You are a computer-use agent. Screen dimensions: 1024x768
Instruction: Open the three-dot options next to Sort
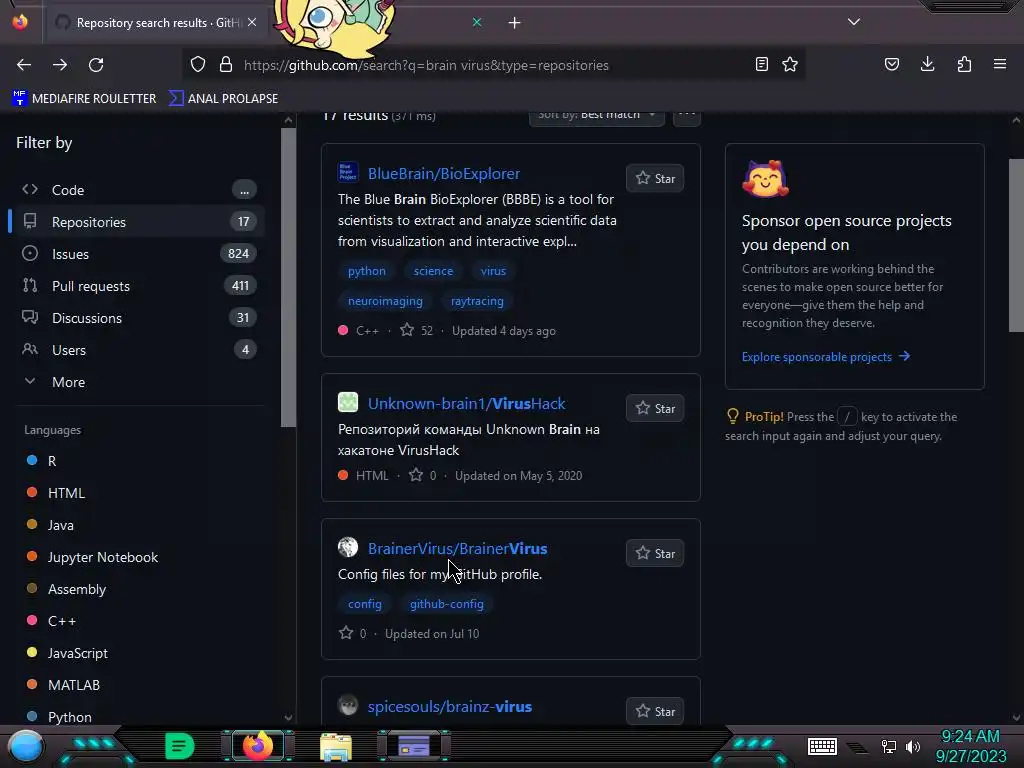686,116
